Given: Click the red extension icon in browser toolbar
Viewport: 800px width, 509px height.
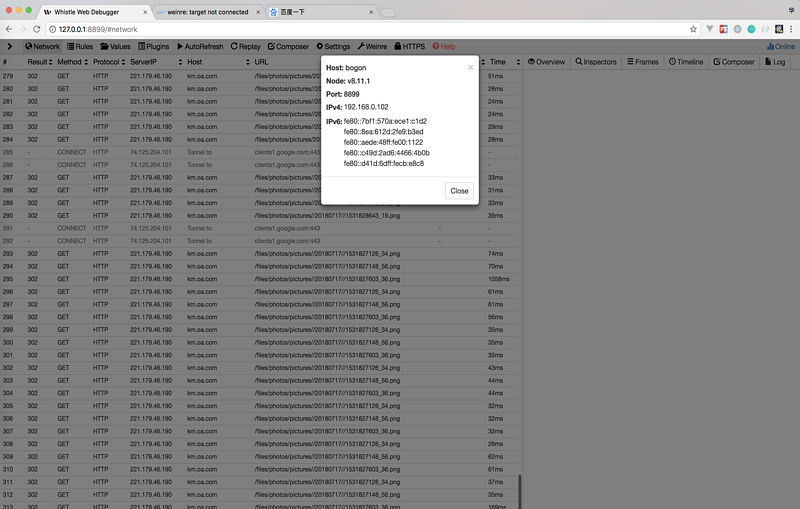Looking at the screenshot, I should [723, 29].
